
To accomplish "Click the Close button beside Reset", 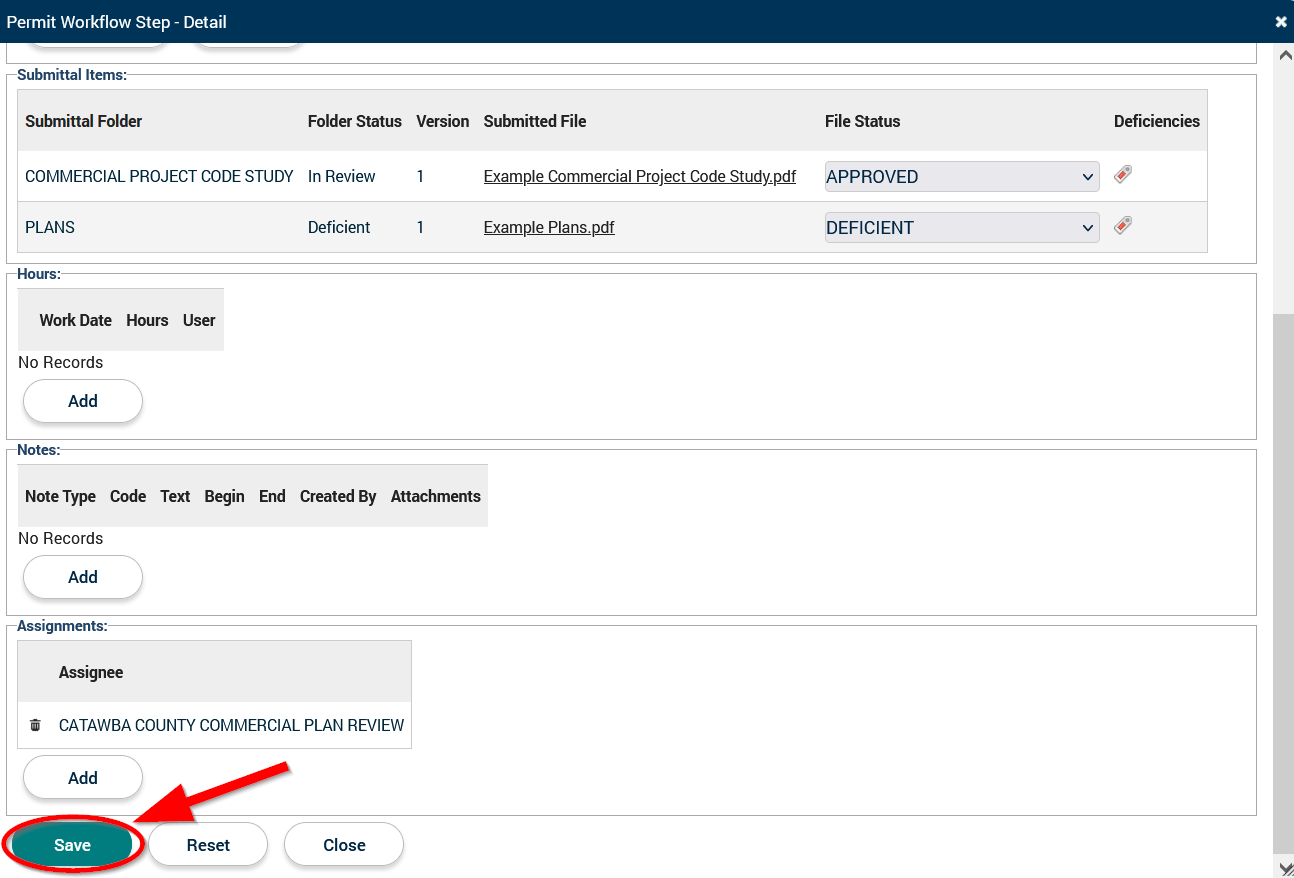I will coord(344,845).
